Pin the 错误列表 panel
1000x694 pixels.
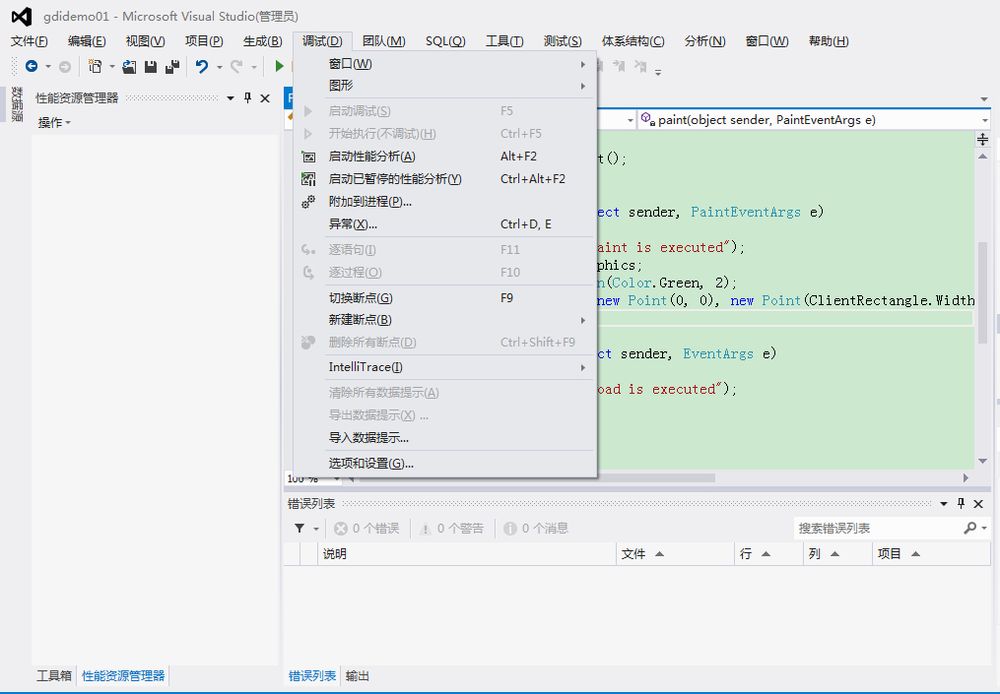(961, 503)
